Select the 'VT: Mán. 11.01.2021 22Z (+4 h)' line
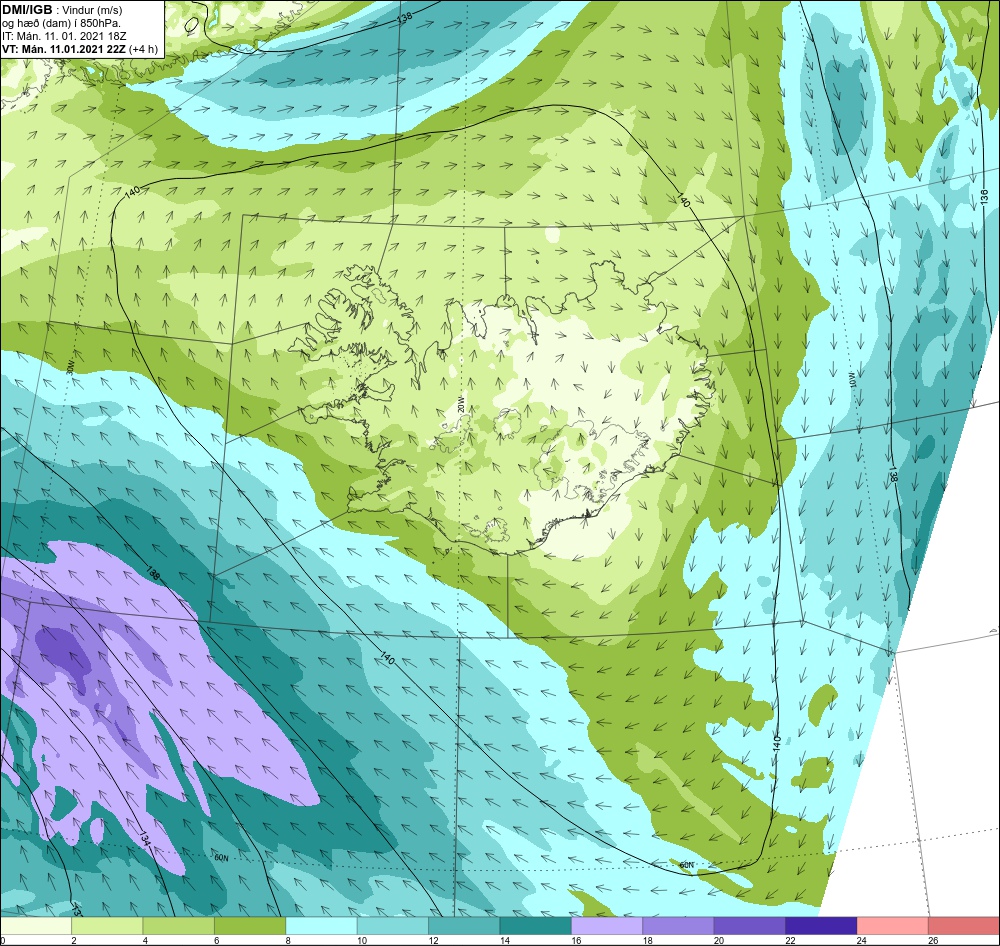This screenshot has height=946, width=1000. coord(80,49)
